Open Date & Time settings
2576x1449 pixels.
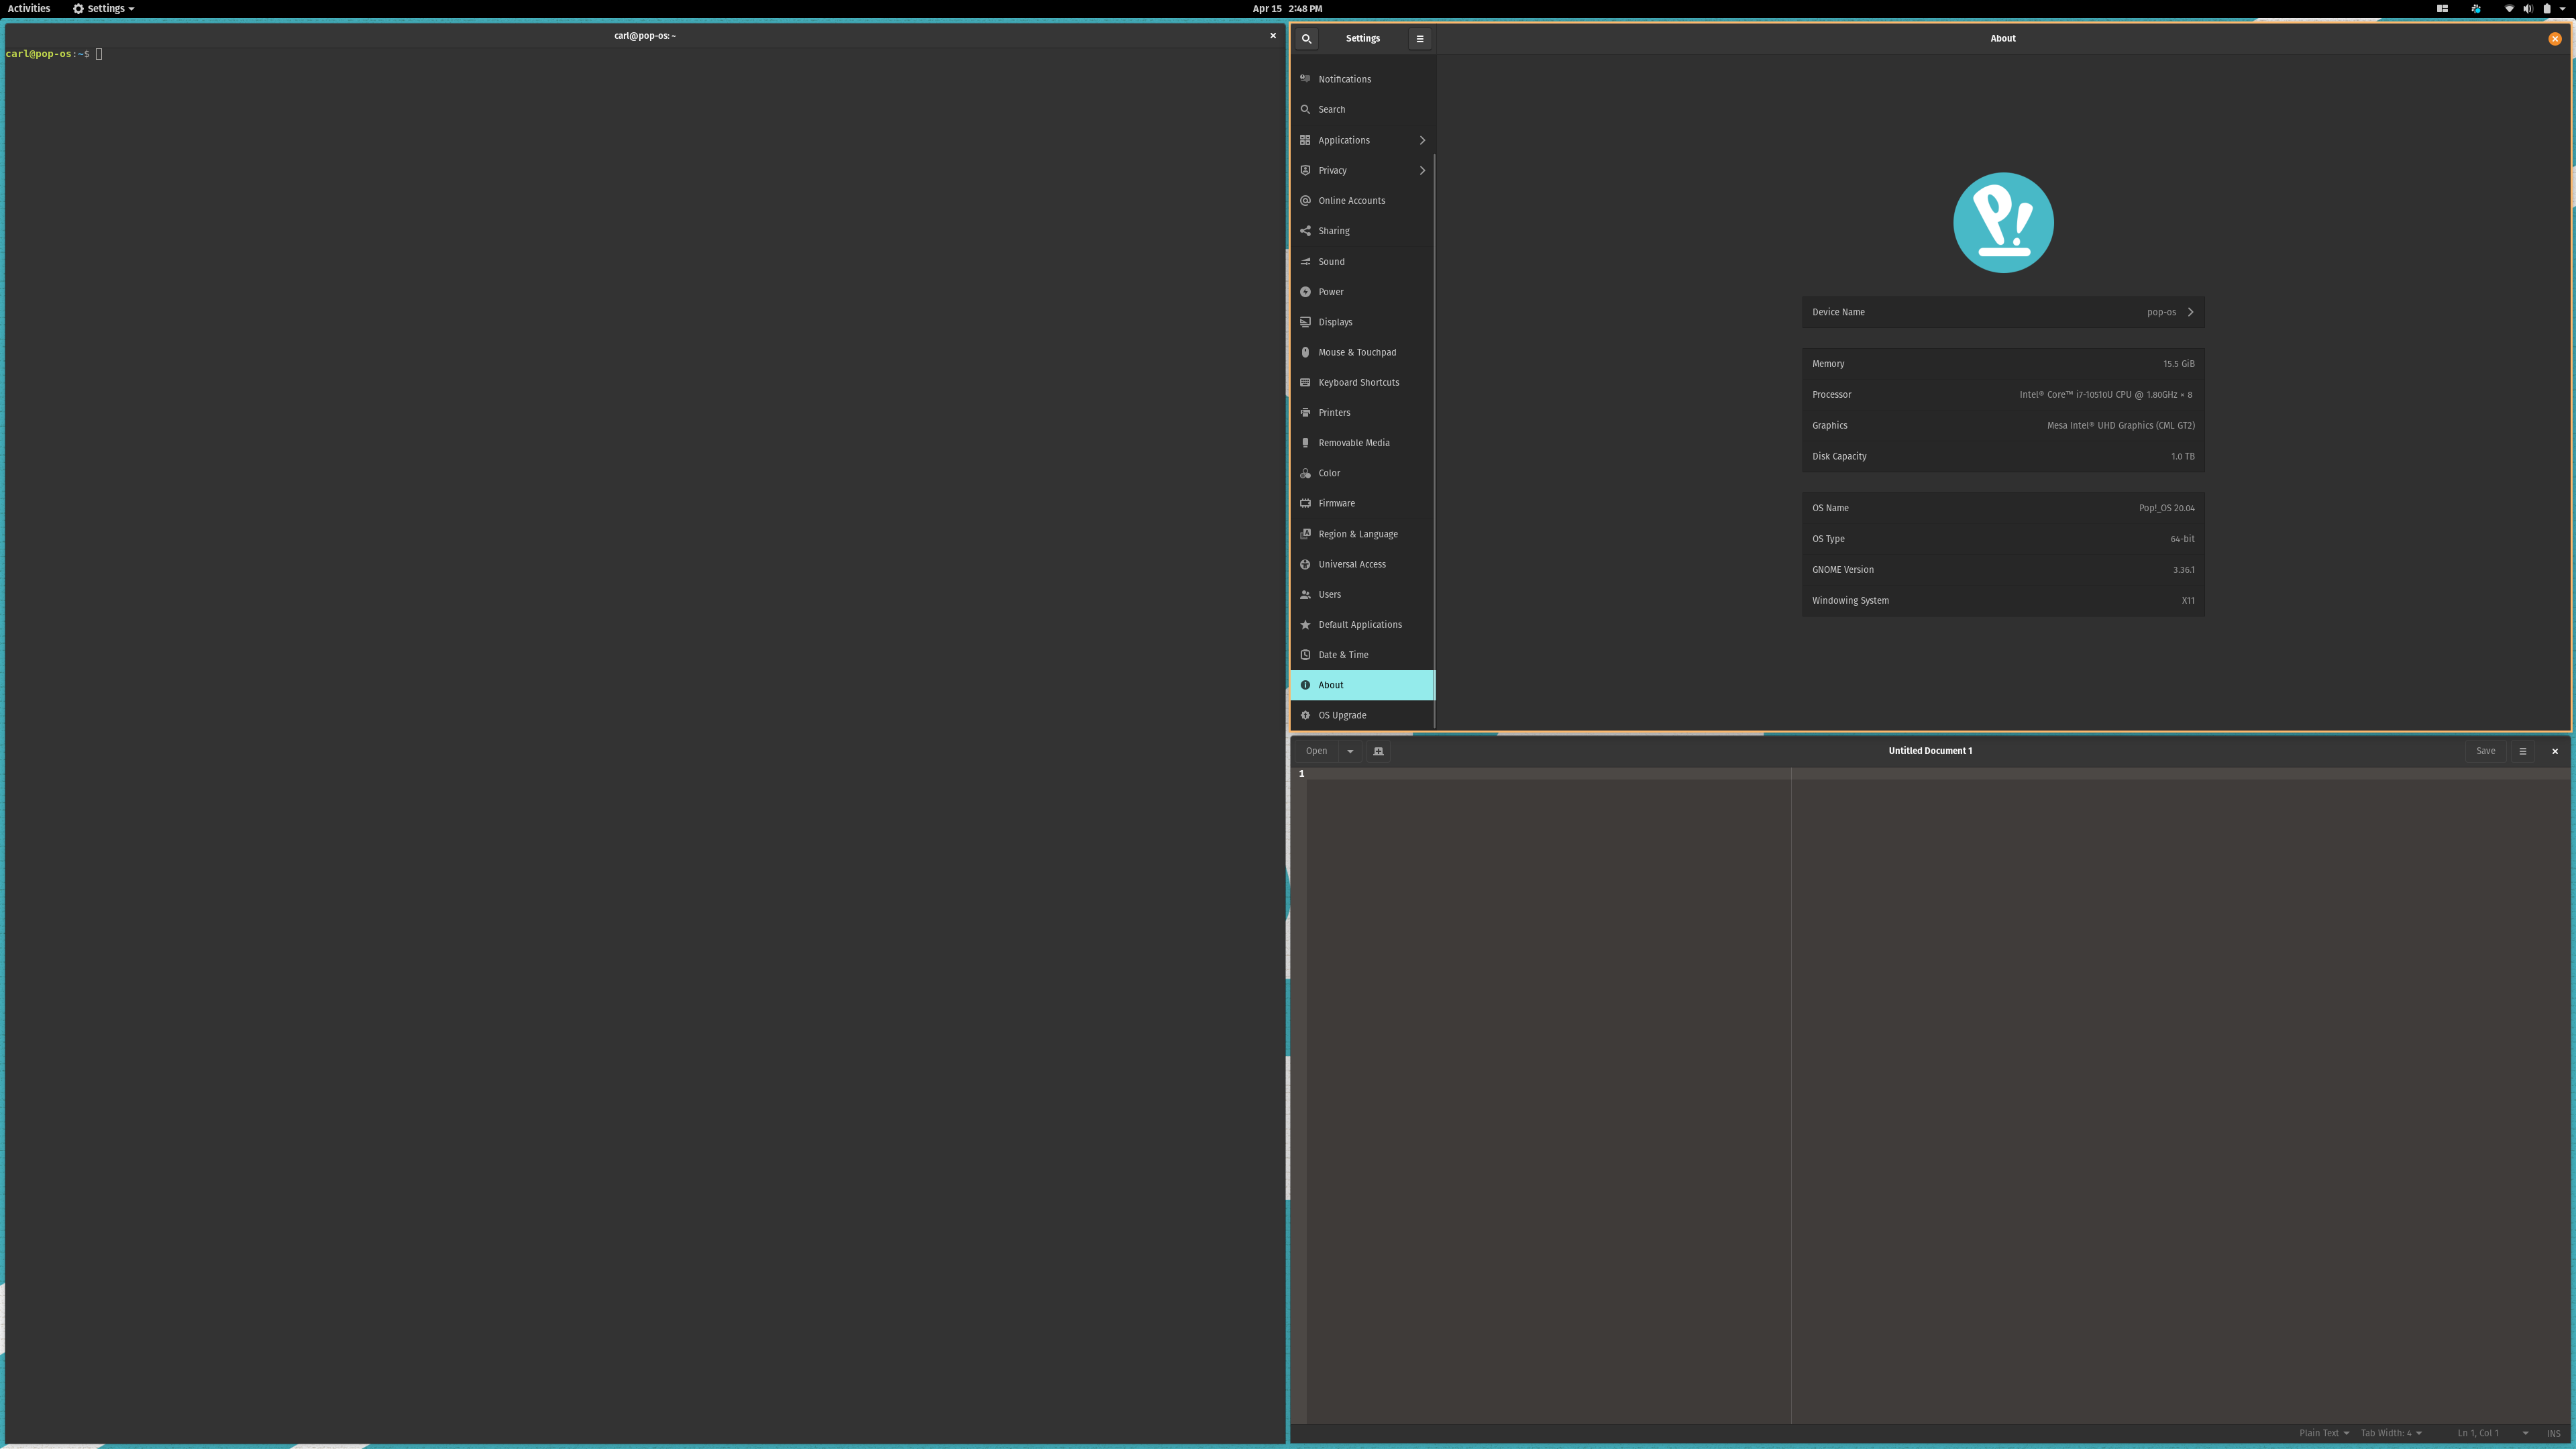[x=1344, y=654]
